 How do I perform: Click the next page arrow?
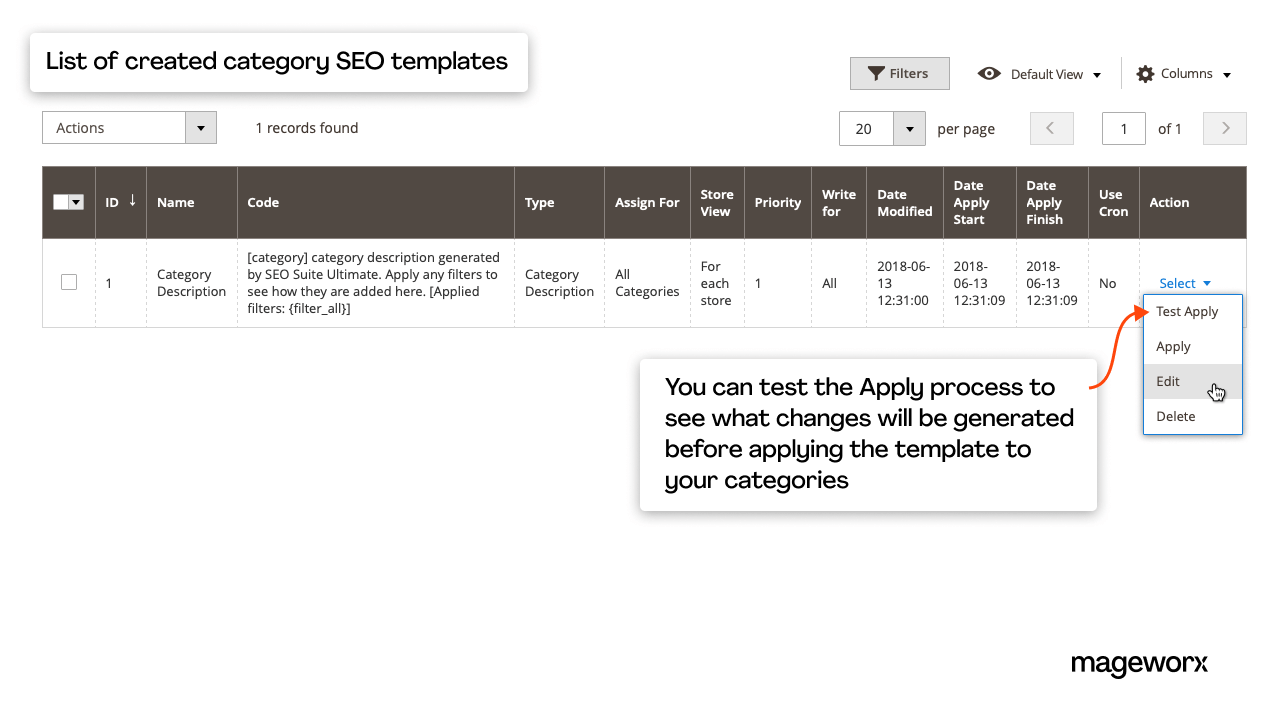pyautogui.click(x=1224, y=128)
